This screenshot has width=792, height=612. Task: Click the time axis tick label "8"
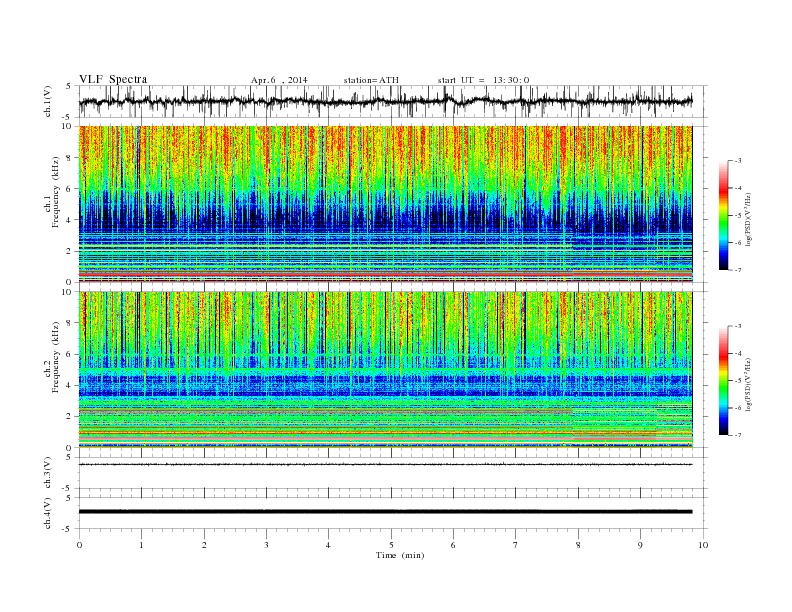(x=578, y=545)
